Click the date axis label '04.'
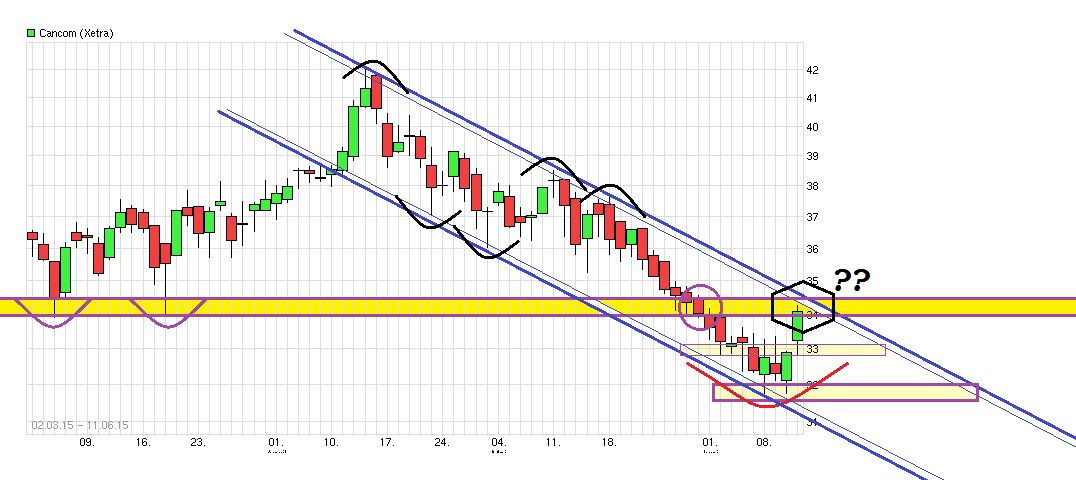This screenshot has height=480, width=1076. coord(499,442)
